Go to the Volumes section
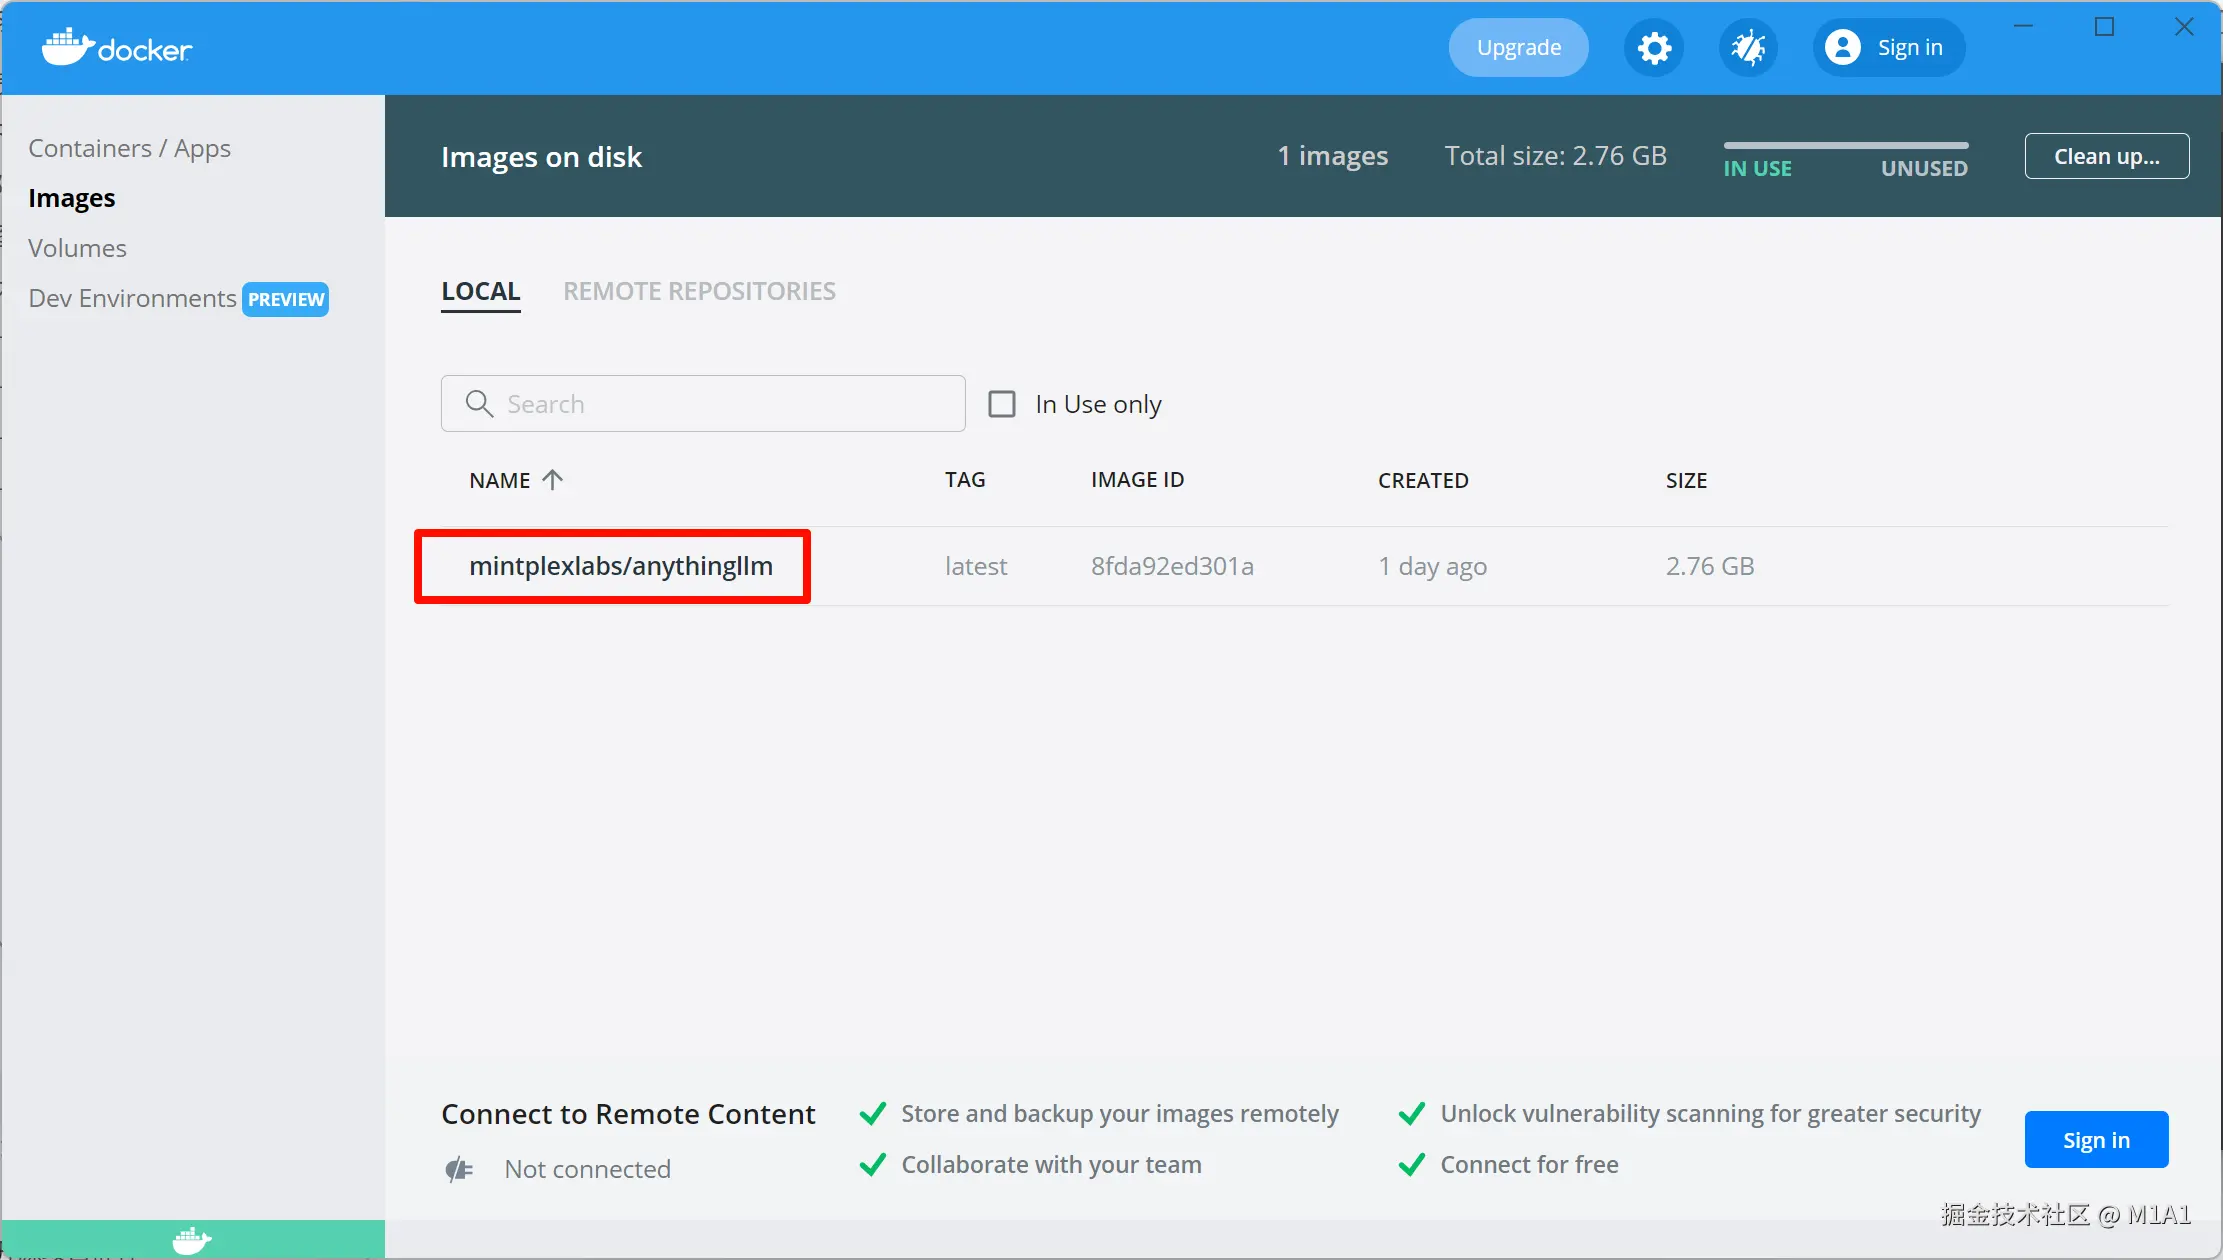Screen dimensions: 2223x1260 tap(77, 248)
